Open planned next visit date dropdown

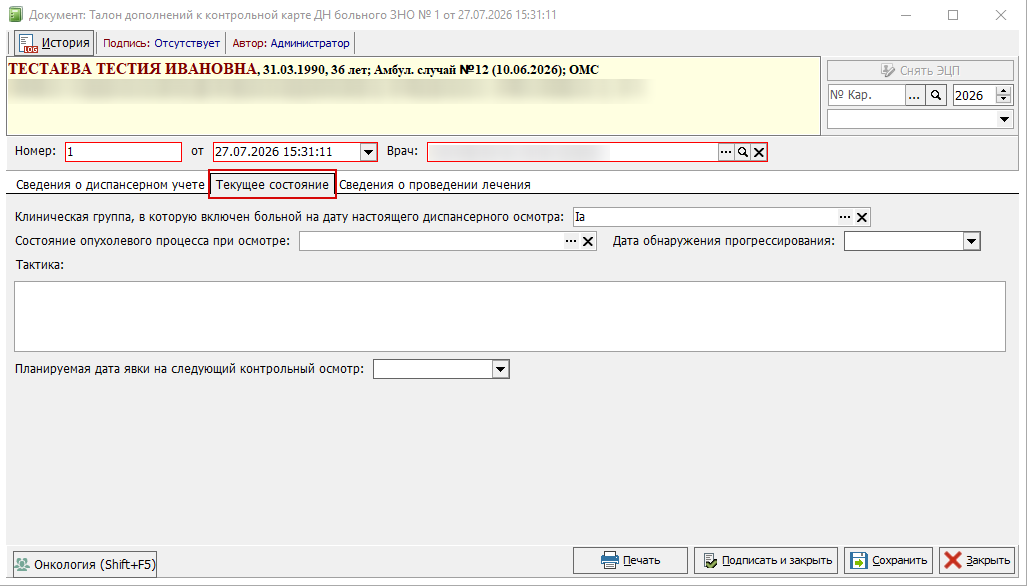pos(500,369)
